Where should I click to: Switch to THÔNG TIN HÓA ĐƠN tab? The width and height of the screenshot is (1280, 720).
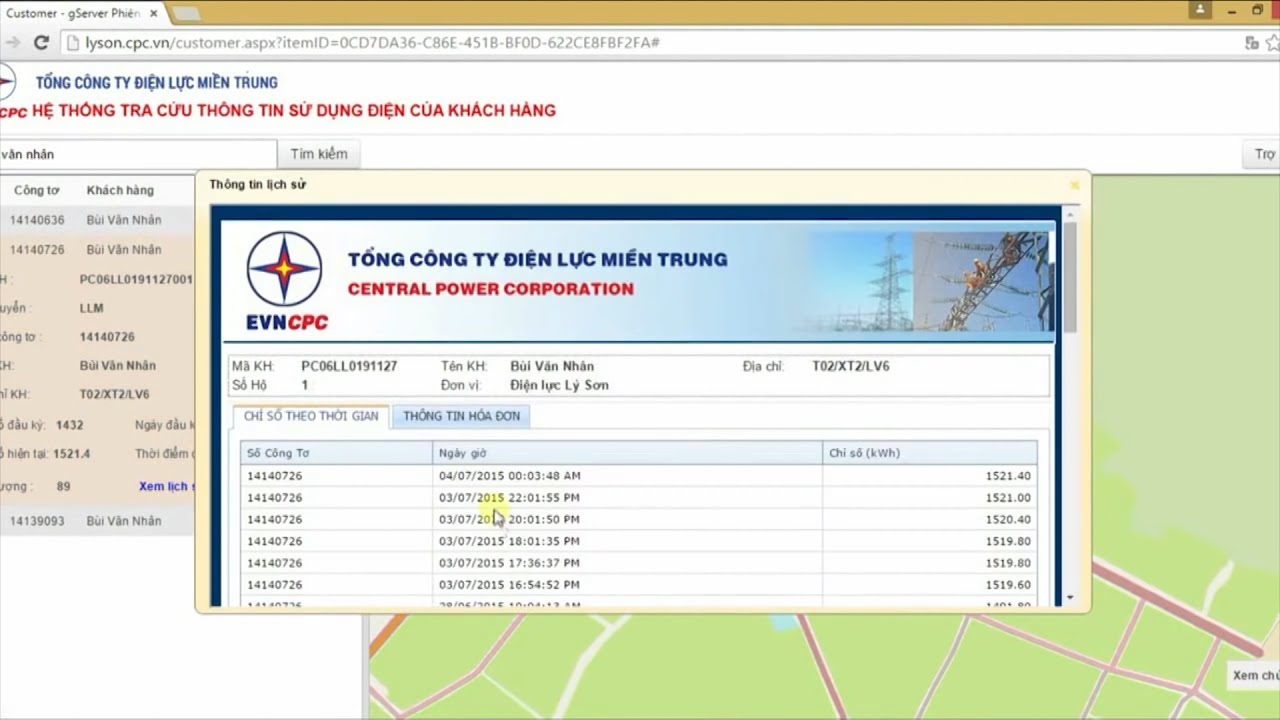[461, 416]
